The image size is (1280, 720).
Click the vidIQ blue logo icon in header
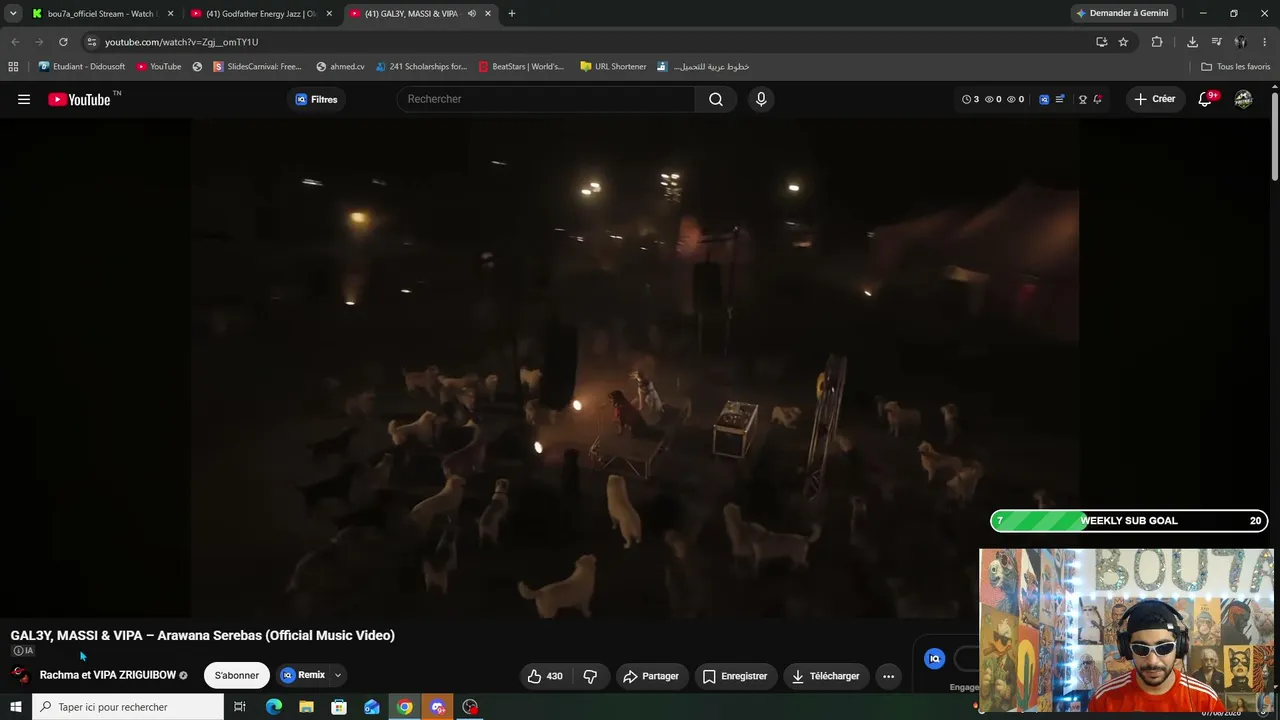pyautogui.click(x=1044, y=99)
